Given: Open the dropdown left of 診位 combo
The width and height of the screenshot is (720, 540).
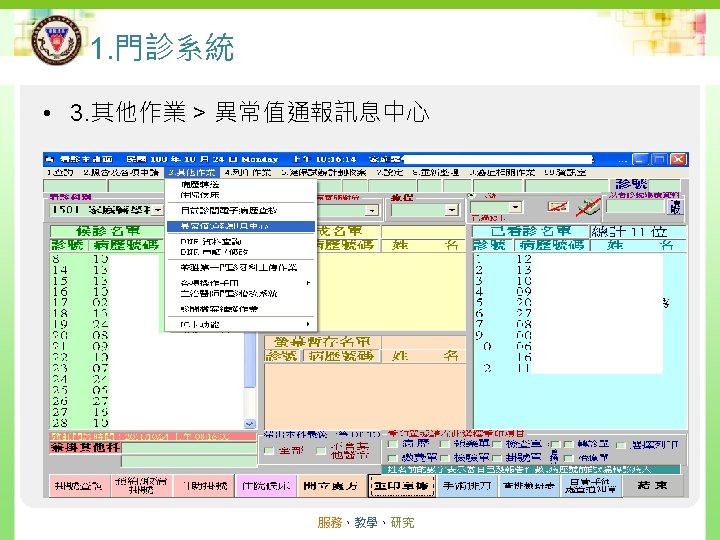Looking at the screenshot, I should tap(371, 210).
